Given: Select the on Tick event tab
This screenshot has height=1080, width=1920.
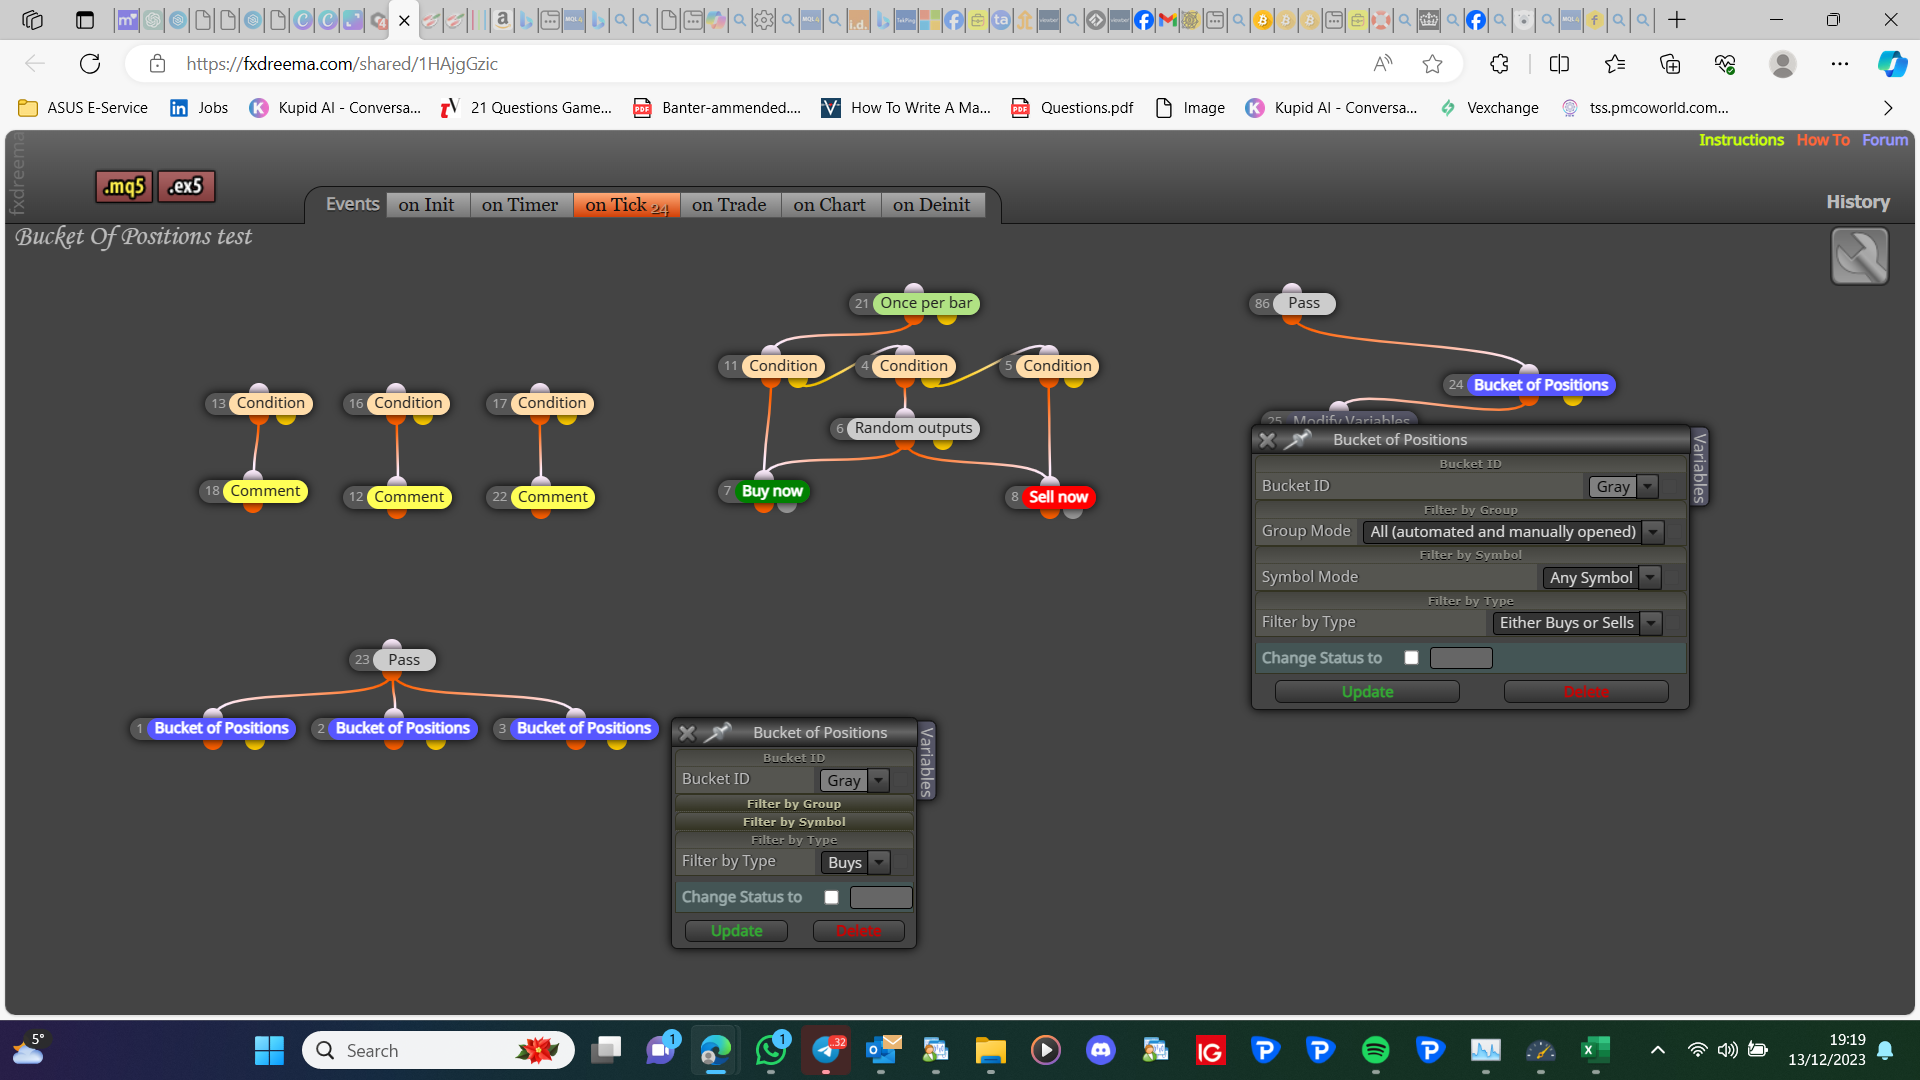Looking at the screenshot, I should pos(627,204).
